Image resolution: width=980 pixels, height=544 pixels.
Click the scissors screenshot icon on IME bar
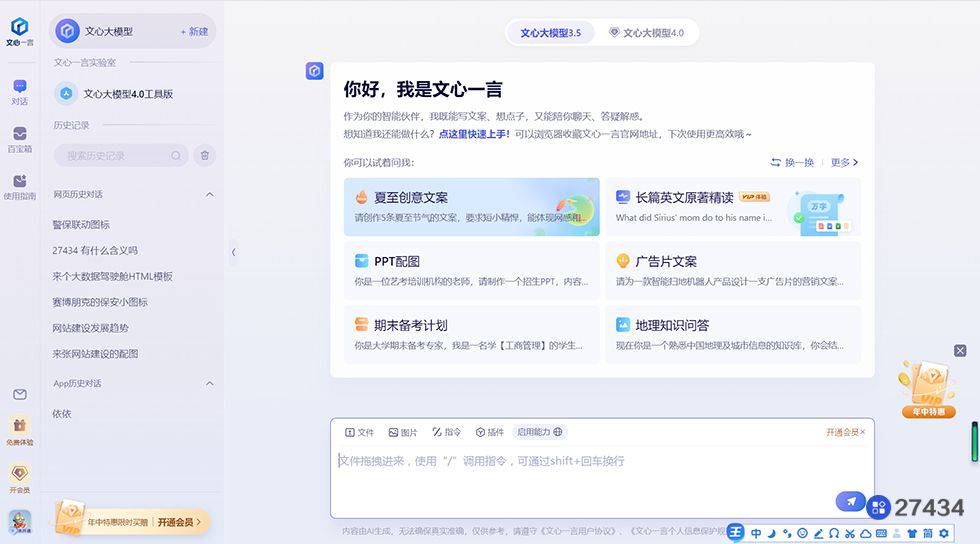849,533
